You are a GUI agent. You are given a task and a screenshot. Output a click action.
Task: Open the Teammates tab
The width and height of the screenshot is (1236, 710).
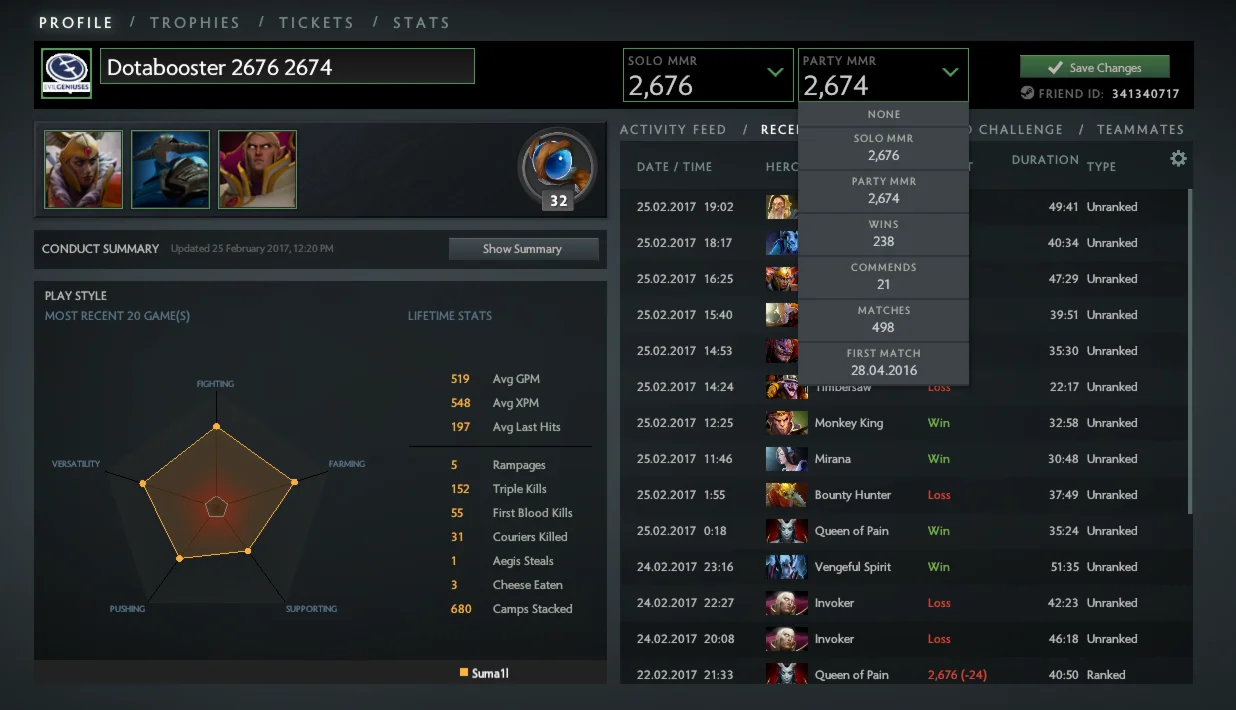click(1140, 129)
